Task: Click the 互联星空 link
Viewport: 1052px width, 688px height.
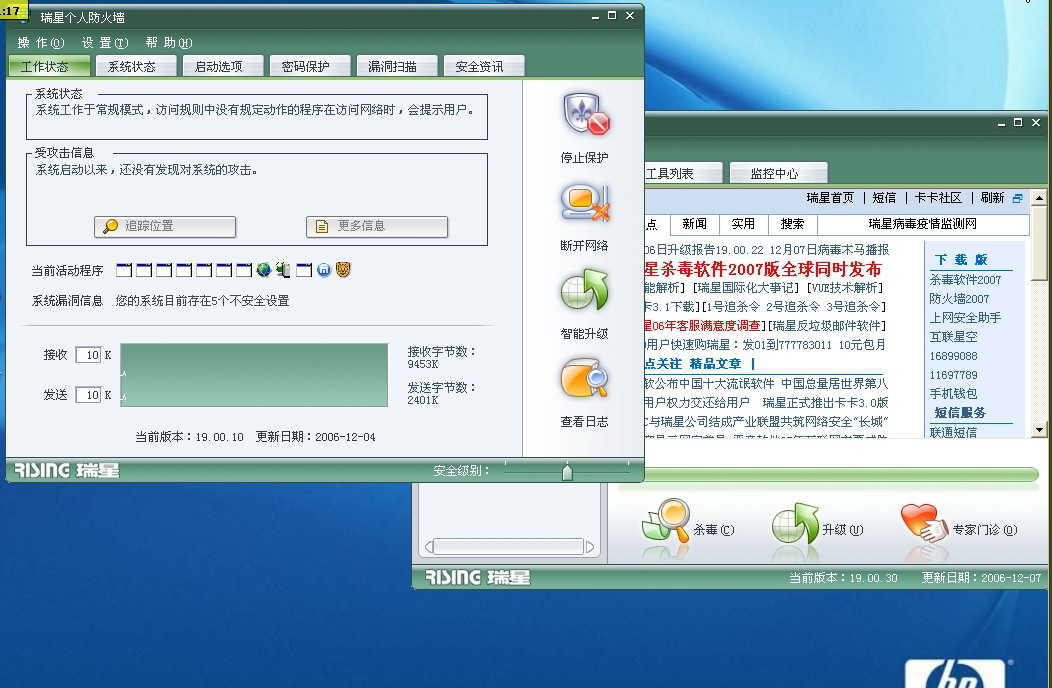Action: tap(953, 336)
